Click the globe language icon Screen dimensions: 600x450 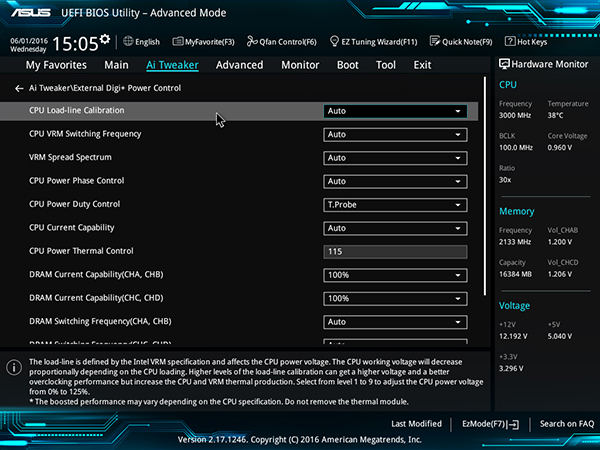(x=128, y=41)
